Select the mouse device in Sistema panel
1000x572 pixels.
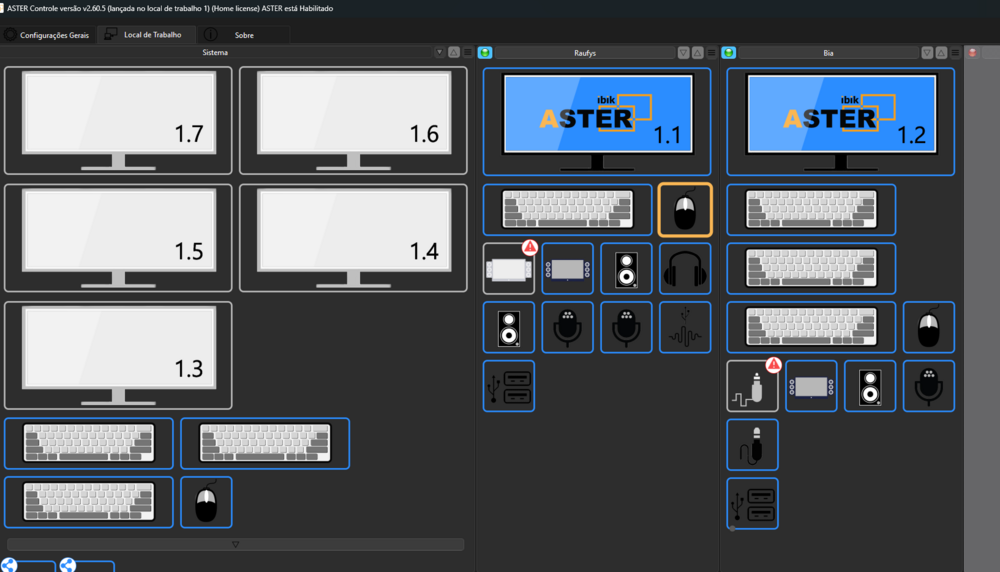(206, 502)
